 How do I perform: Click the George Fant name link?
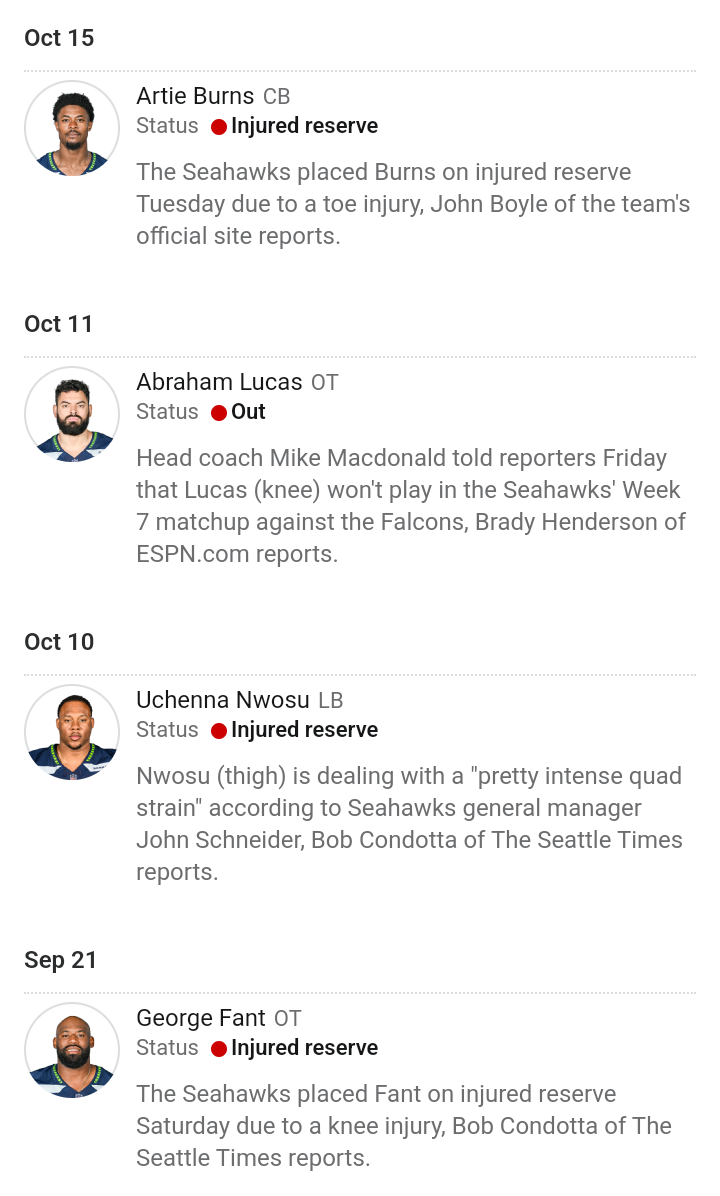point(201,1018)
